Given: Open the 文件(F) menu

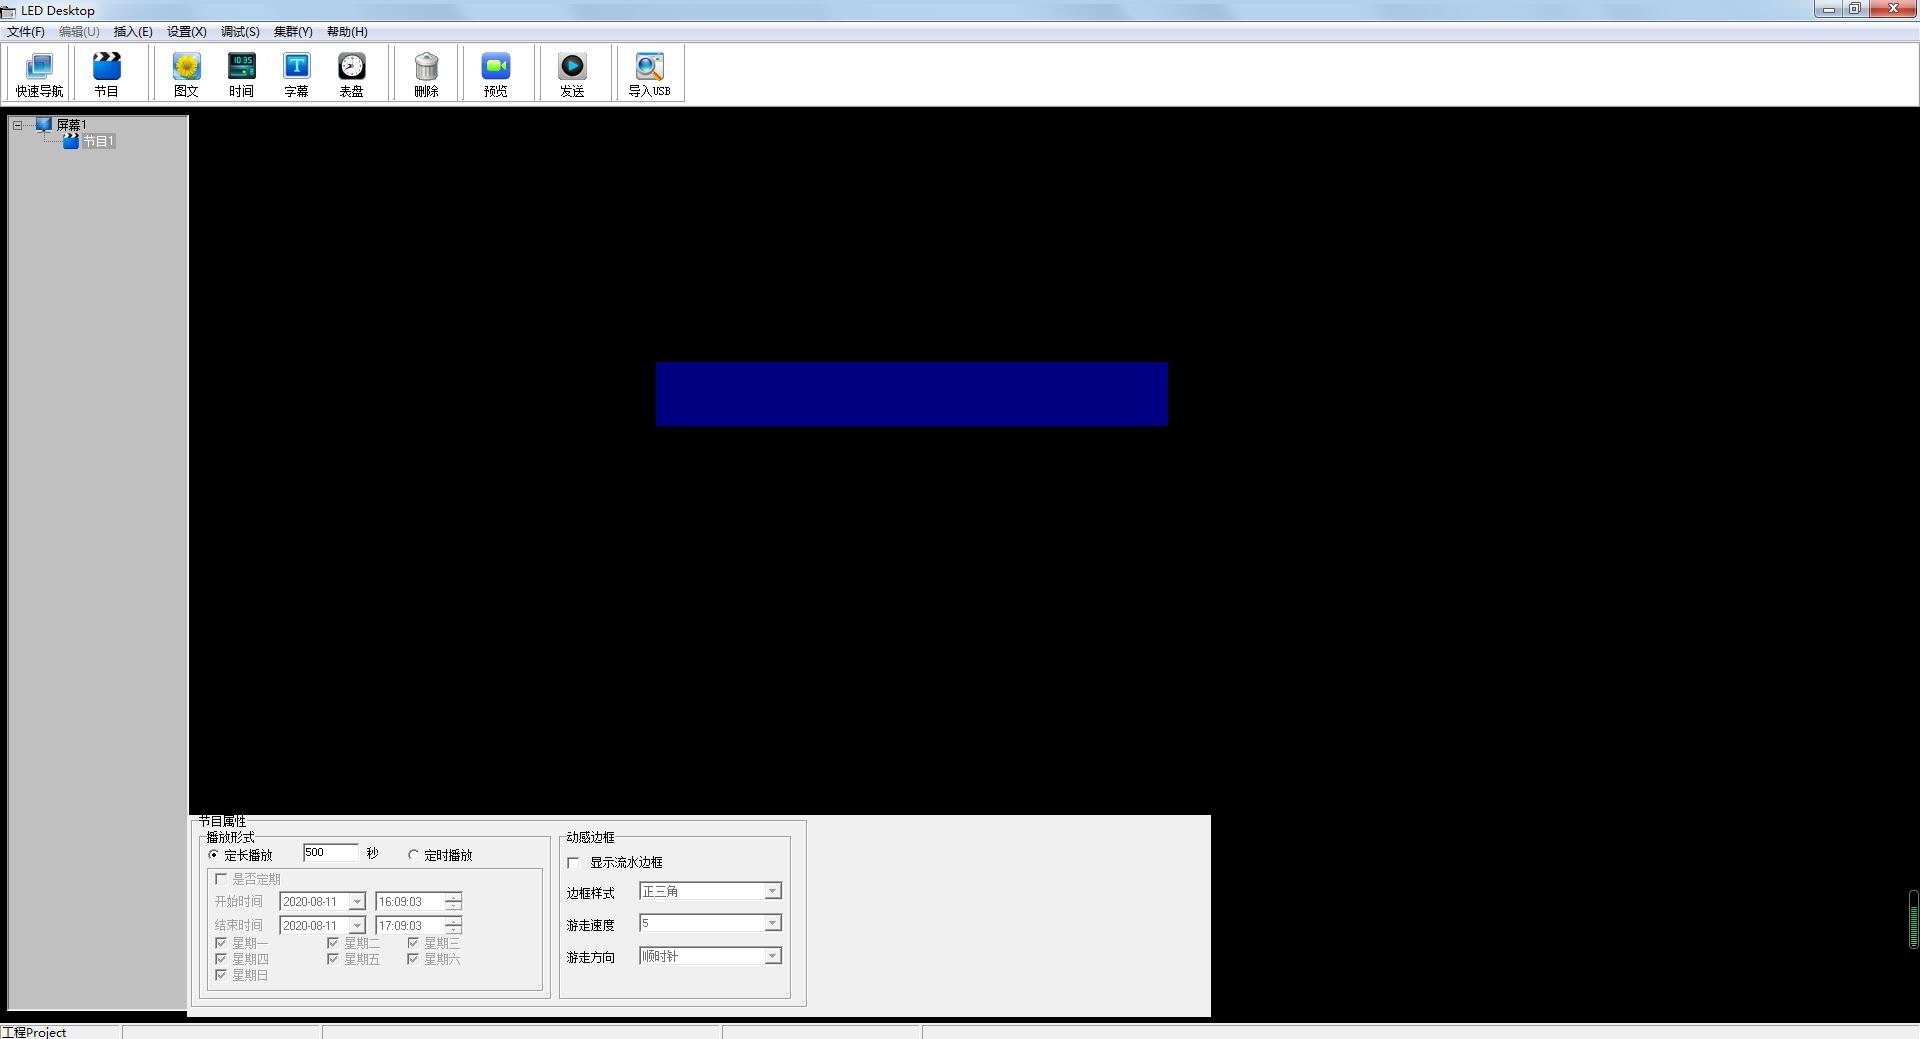Looking at the screenshot, I should pyautogui.click(x=26, y=32).
